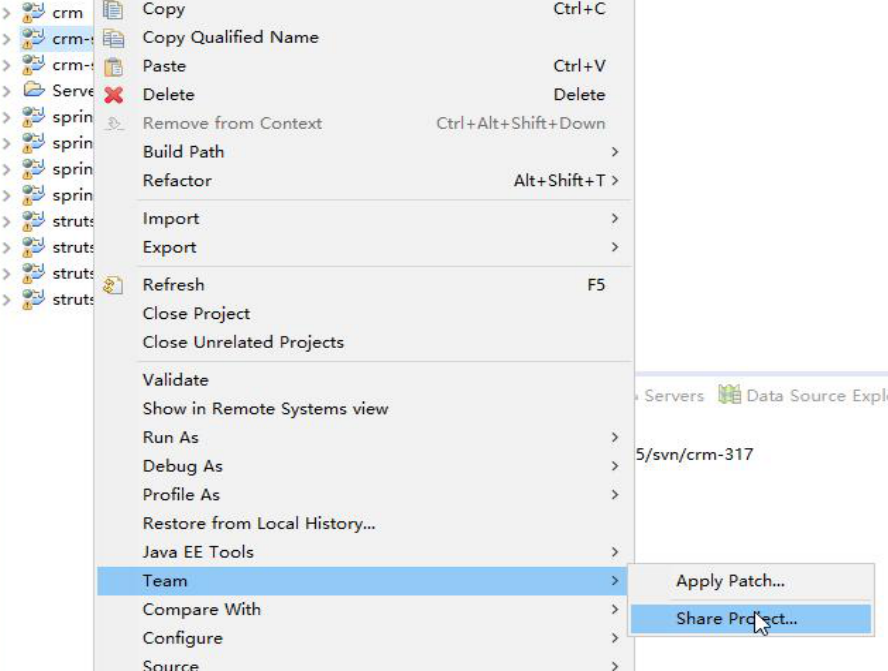Click the Copy Qualified Name icon
The image size is (888, 671).
pos(113,38)
